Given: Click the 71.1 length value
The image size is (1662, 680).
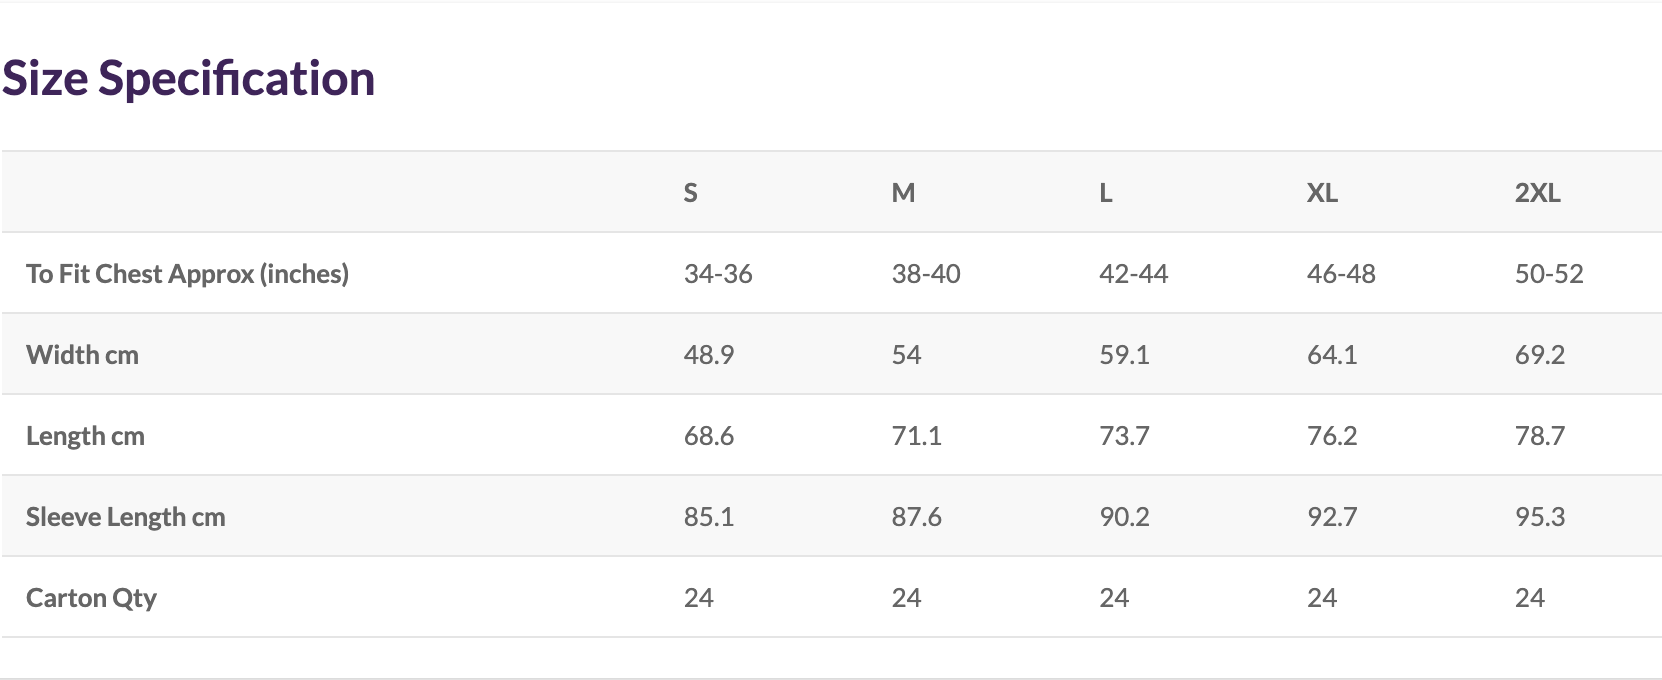Looking at the screenshot, I should [x=916, y=436].
